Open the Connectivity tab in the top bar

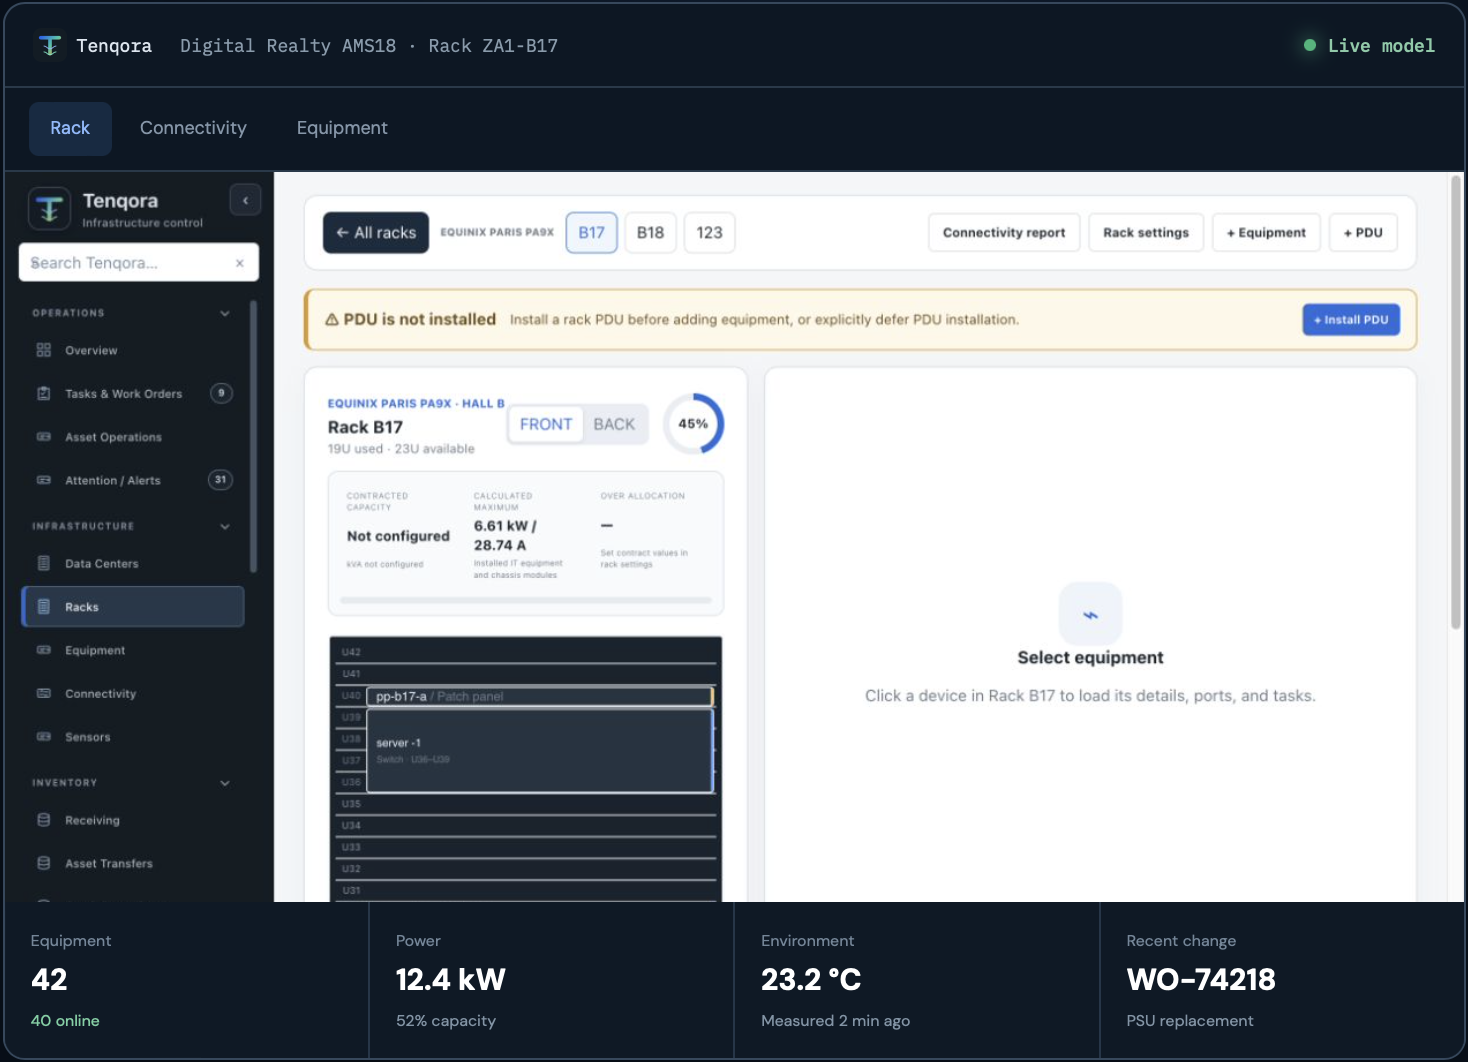point(193,128)
